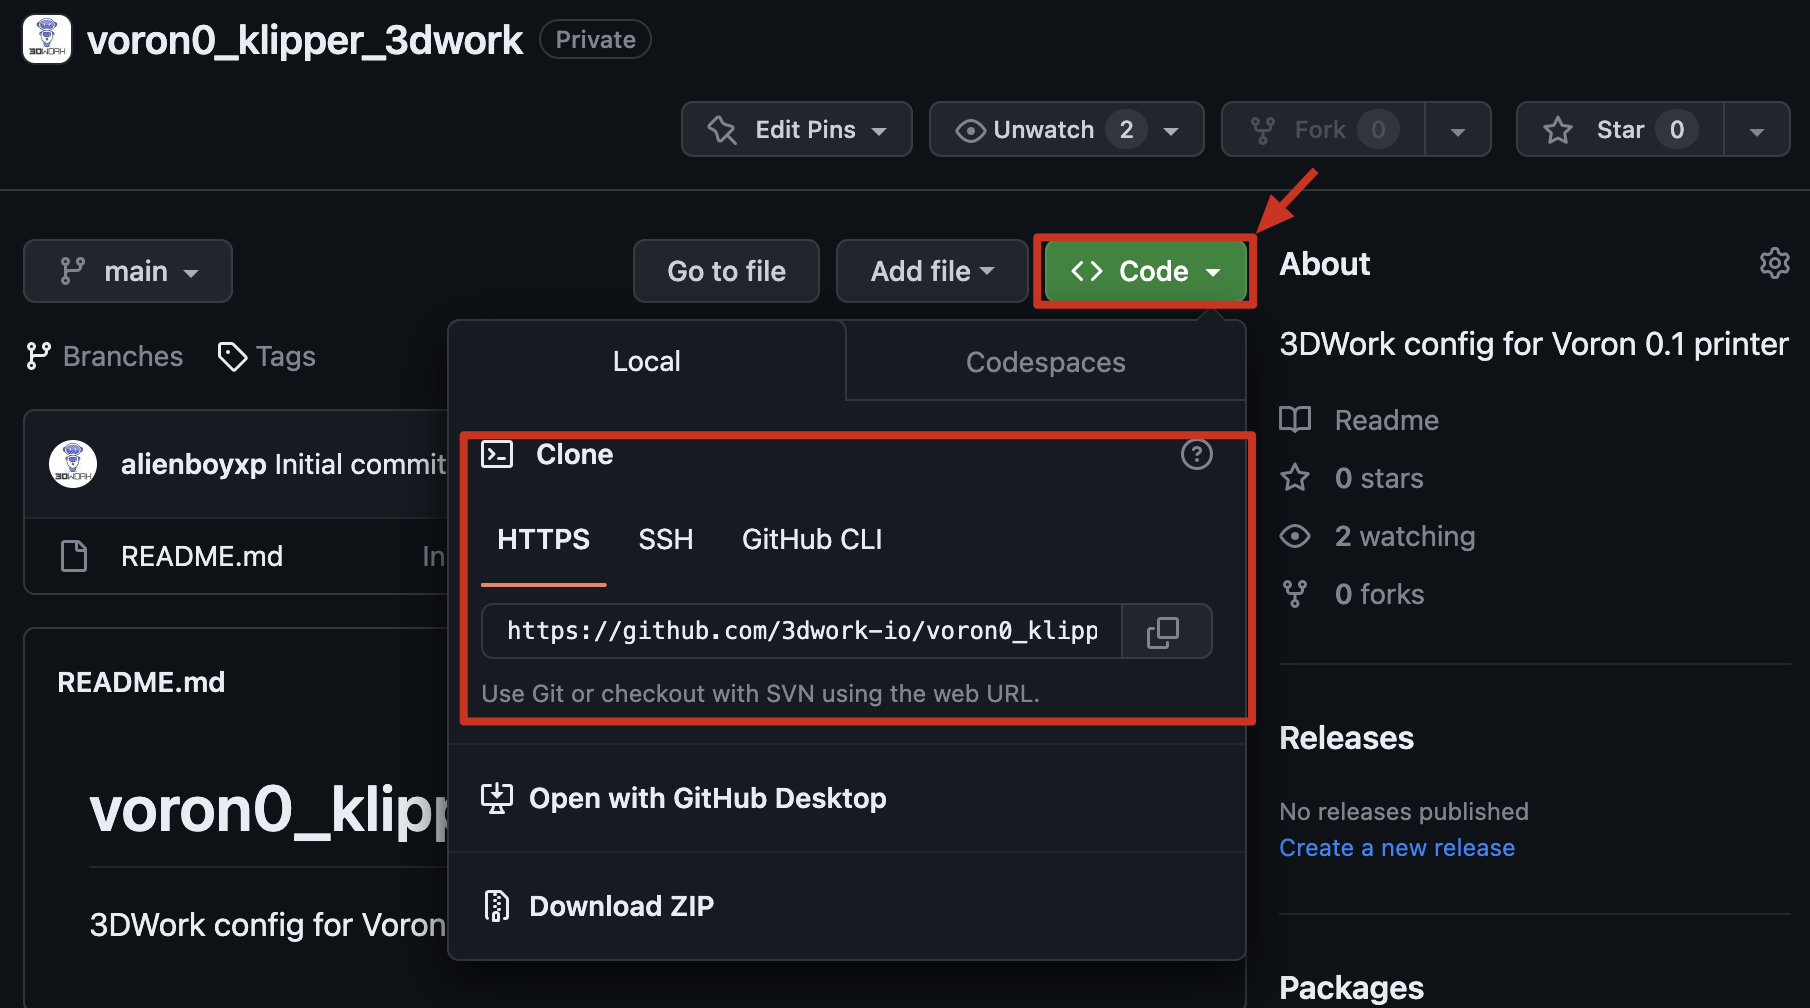Screen dimensions: 1810x1008
Task: Open the Edit Pins dropdown
Action: click(x=796, y=130)
